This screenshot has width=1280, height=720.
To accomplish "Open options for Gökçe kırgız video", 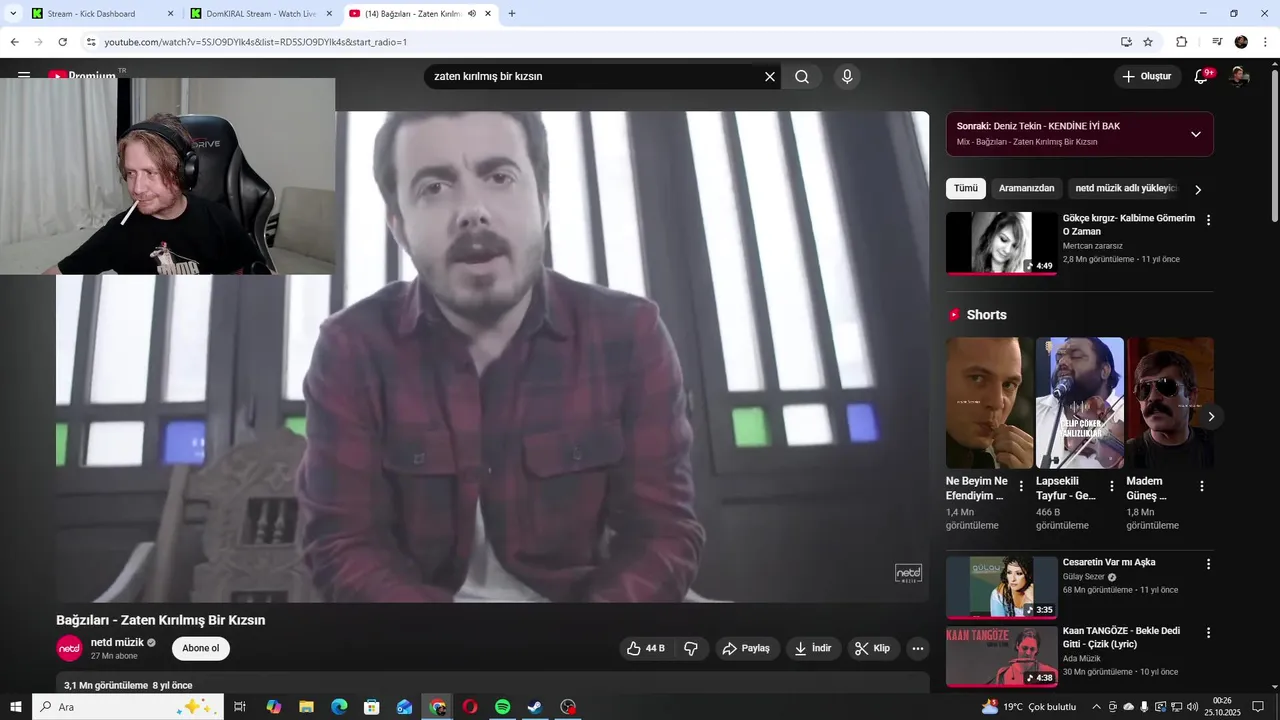I will pyautogui.click(x=1208, y=220).
